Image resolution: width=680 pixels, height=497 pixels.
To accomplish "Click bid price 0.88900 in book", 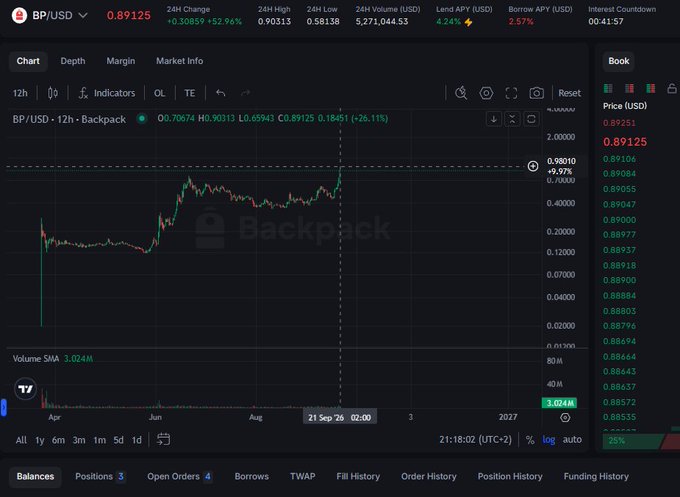I will (619, 281).
